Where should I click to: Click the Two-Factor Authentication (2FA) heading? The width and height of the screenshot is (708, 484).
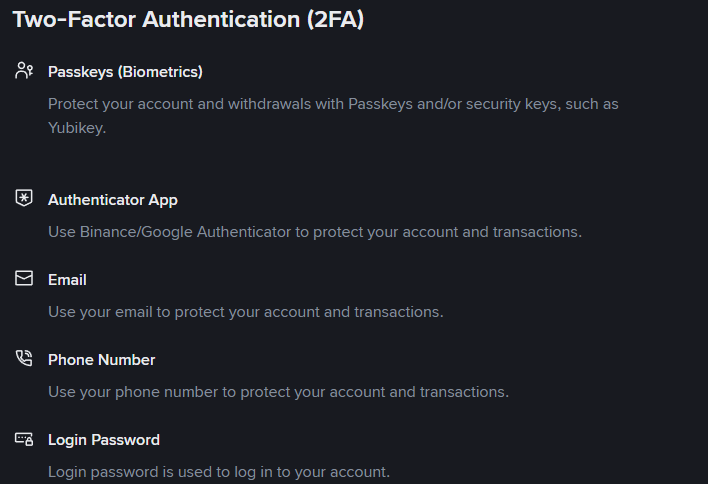[x=187, y=19]
